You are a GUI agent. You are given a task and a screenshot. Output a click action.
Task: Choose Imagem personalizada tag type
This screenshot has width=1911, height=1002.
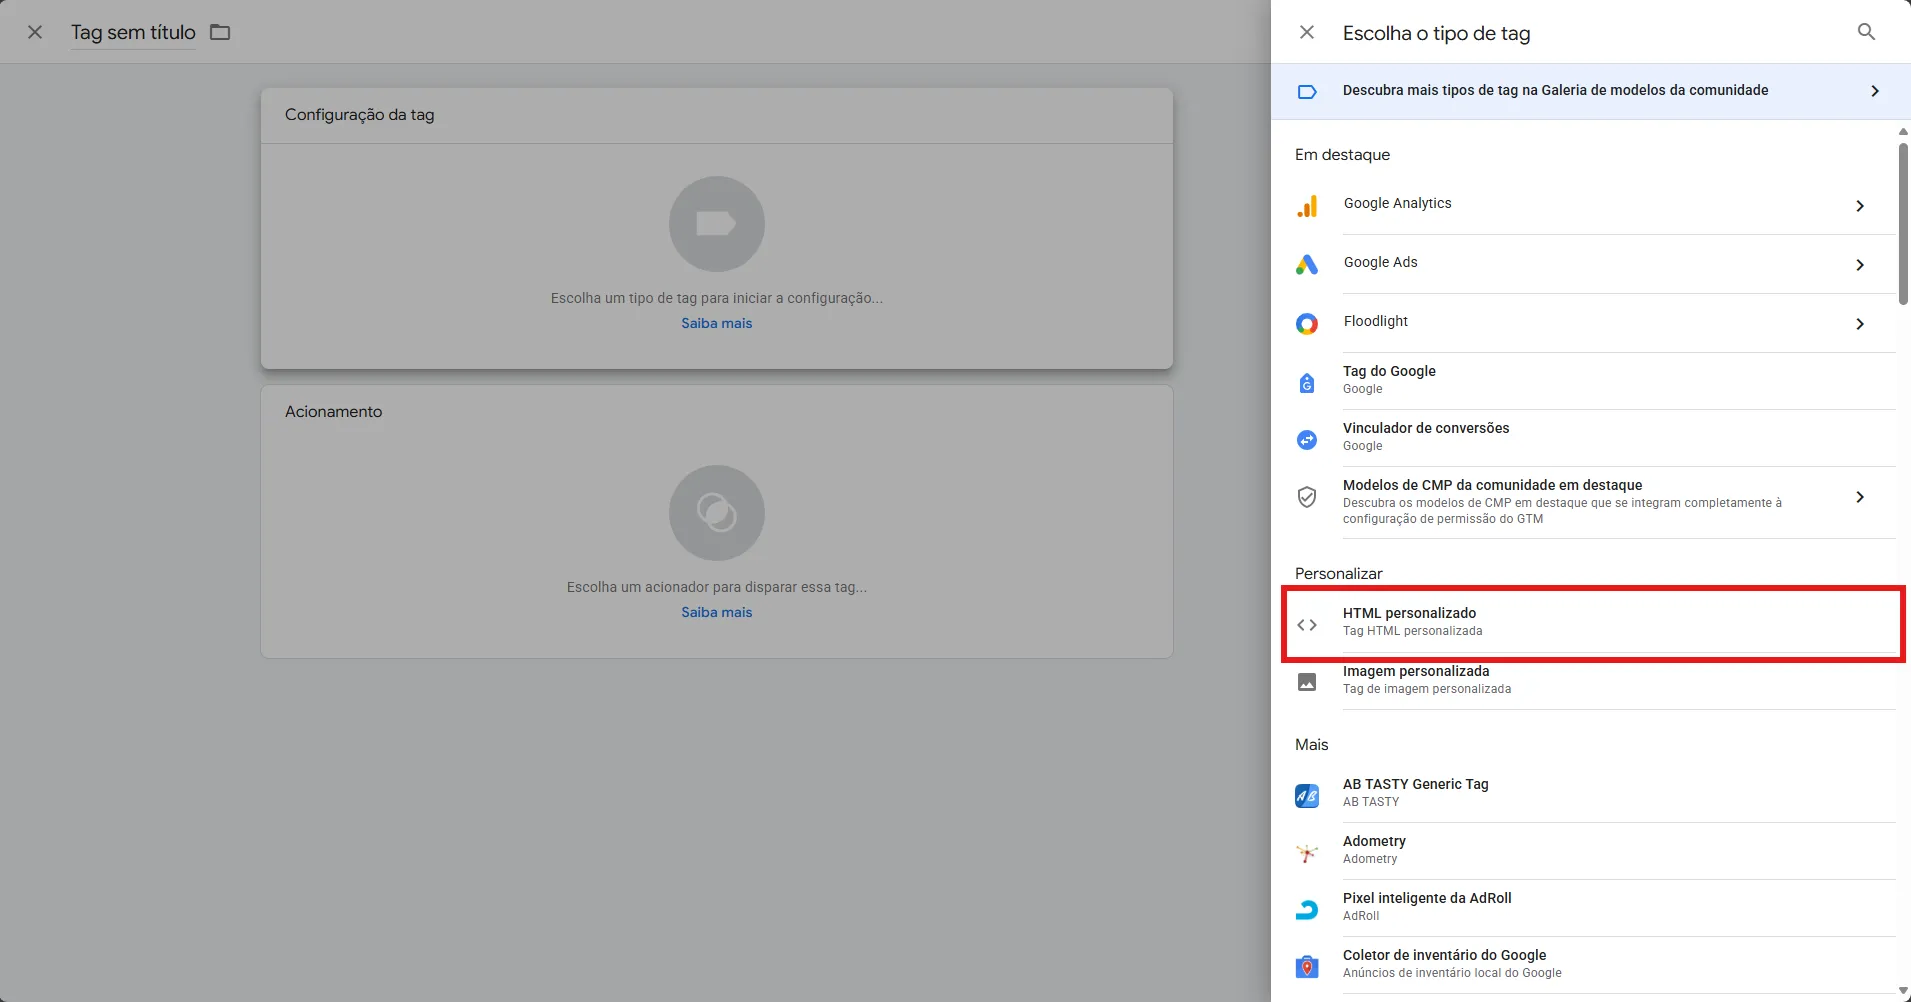coord(1595,681)
